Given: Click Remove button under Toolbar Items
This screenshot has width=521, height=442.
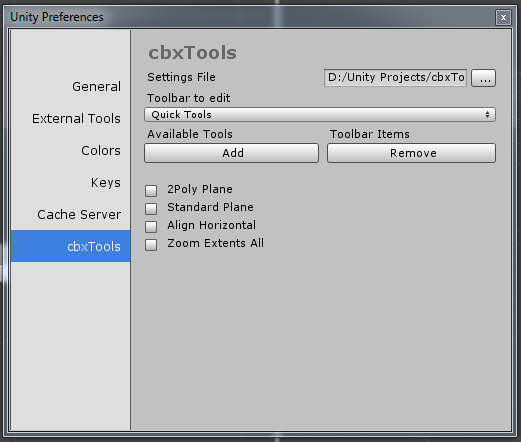Looking at the screenshot, I should (x=411, y=153).
